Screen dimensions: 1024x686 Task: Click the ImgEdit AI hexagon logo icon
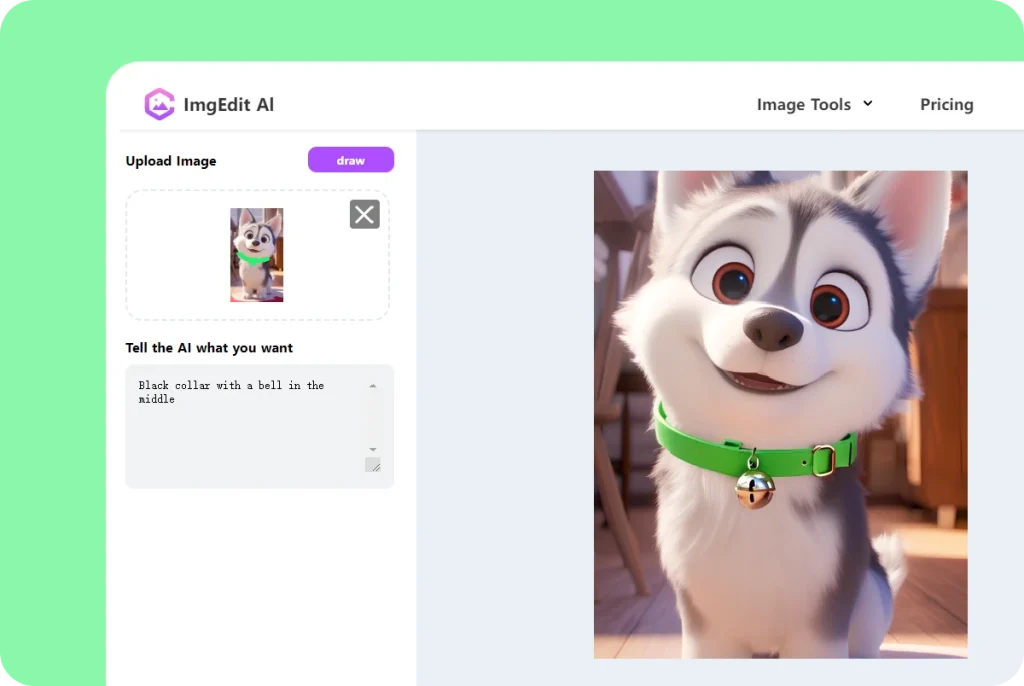(x=159, y=104)
